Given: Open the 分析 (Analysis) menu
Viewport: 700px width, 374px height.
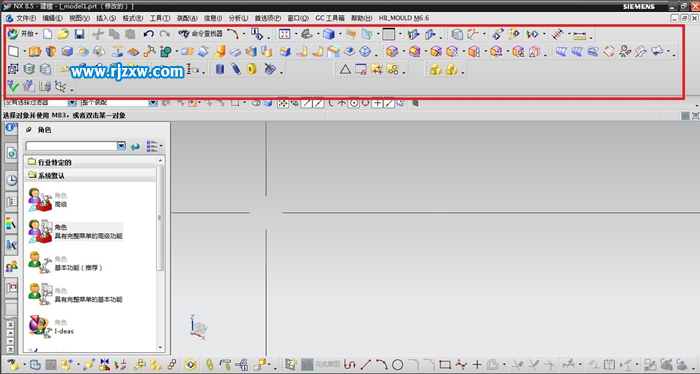Looking at the screenshot, I should point(238,18).
